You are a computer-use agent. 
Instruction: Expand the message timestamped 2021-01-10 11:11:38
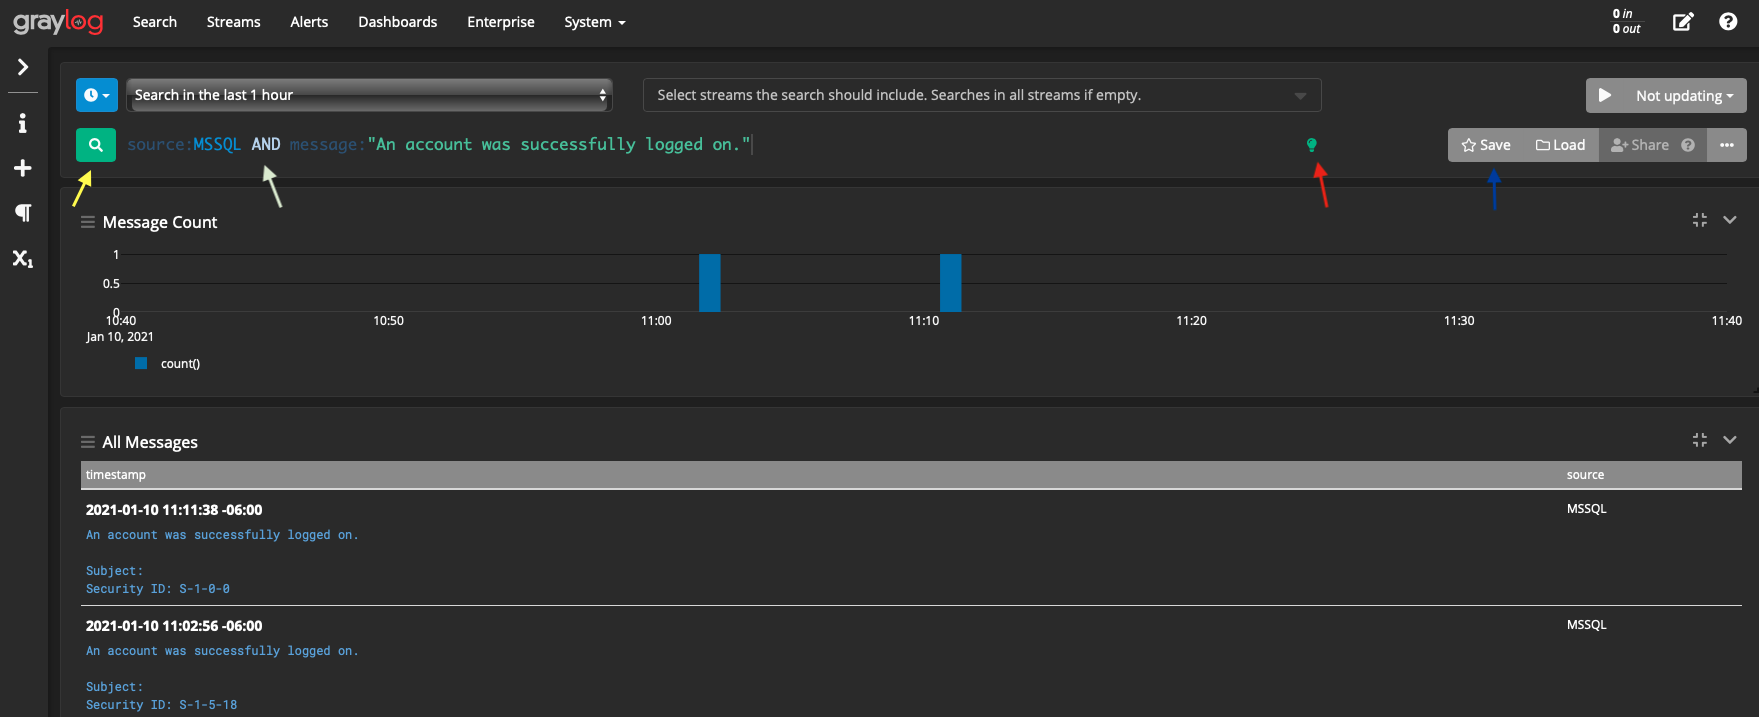point(174,510)
